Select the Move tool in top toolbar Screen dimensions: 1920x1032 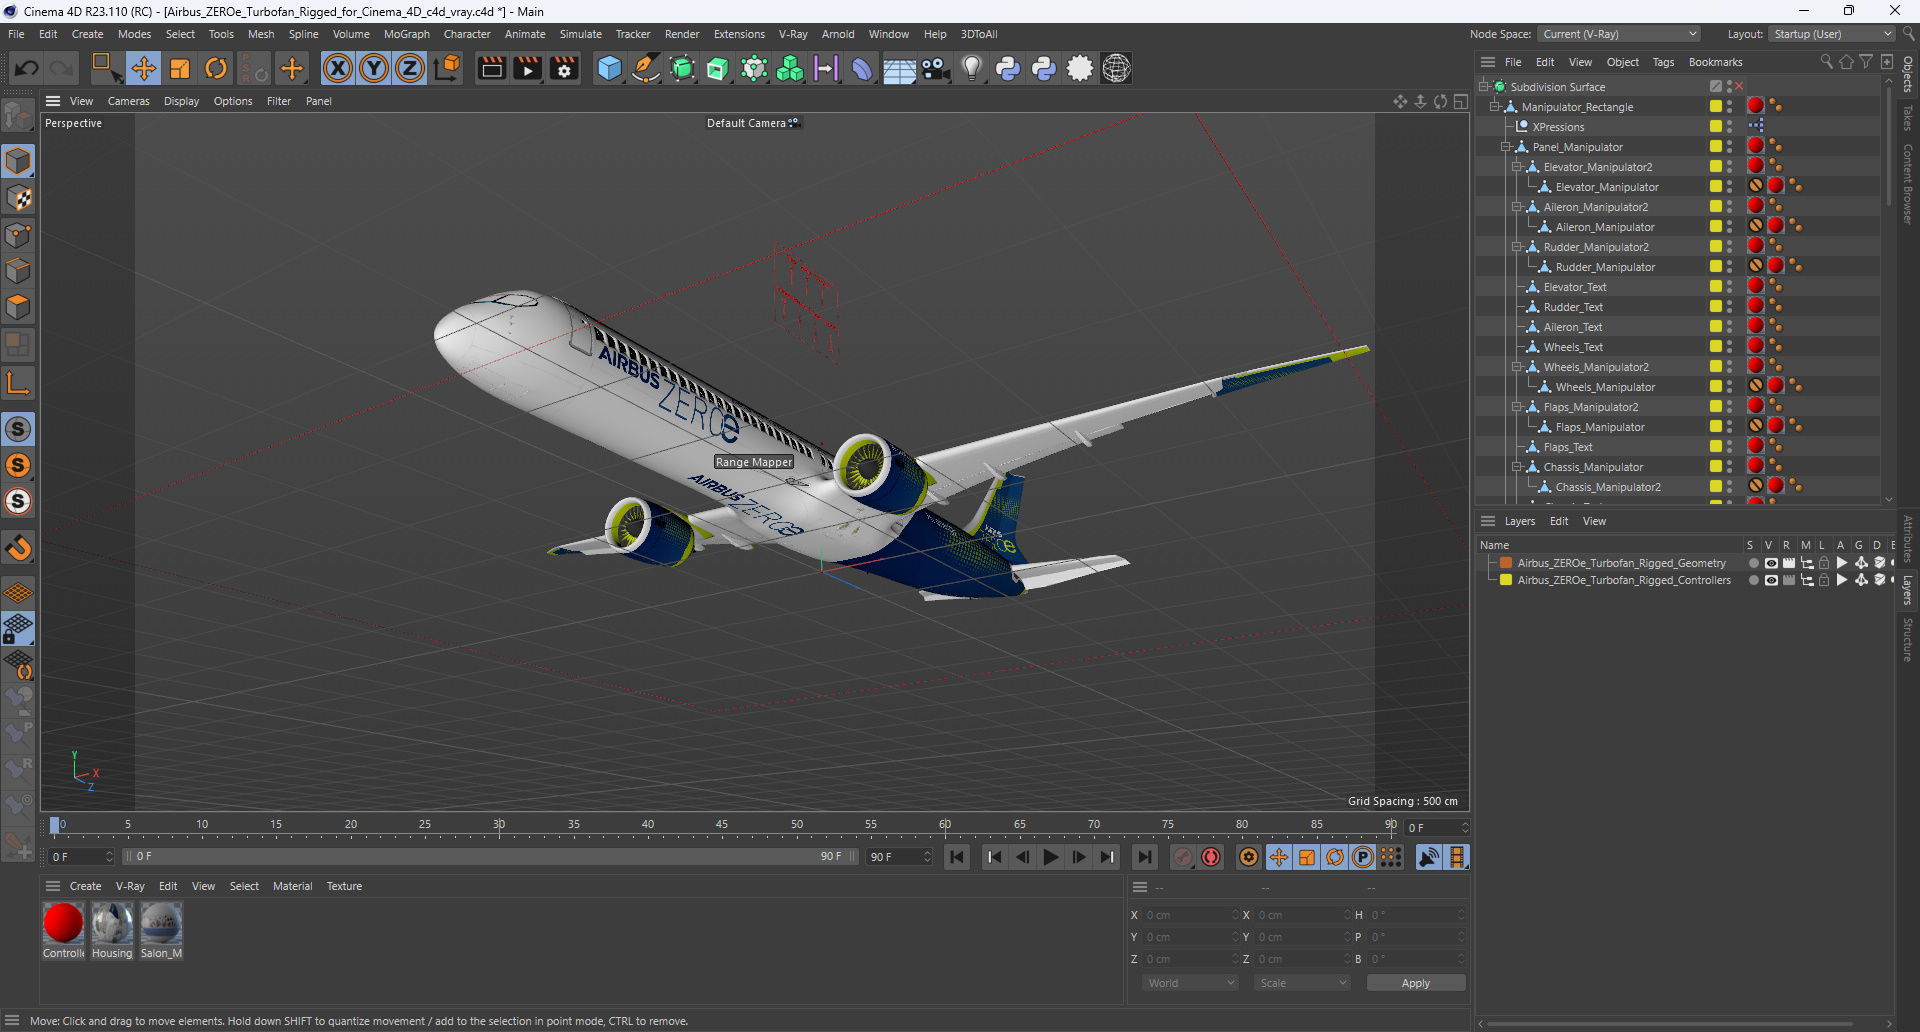pyautogui.click(x=143, y=68)
